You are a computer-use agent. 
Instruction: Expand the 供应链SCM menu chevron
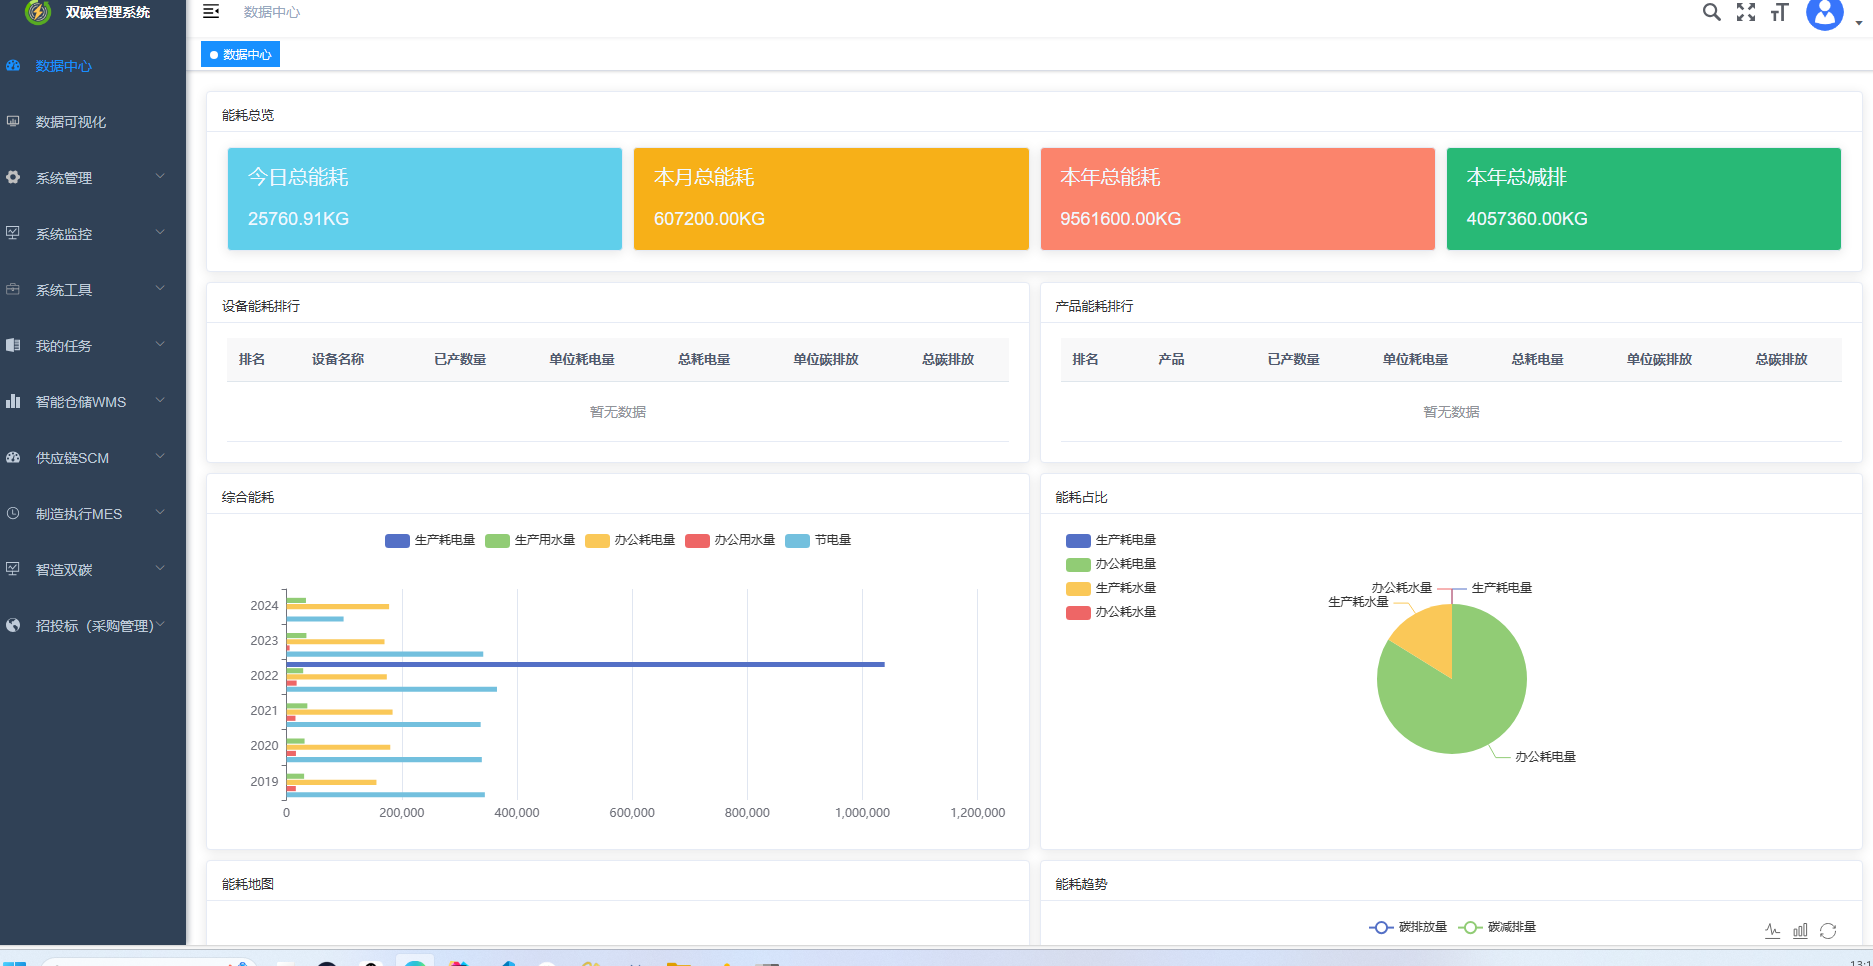tap(160, 457)
